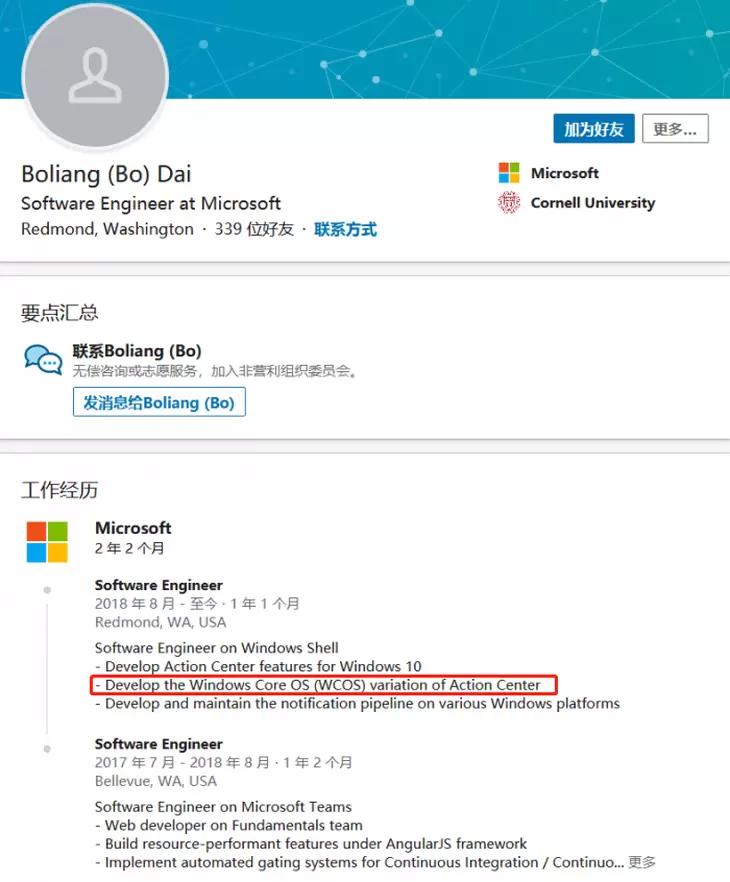Click the highlighted Windows Core OS line

(322, 685)
